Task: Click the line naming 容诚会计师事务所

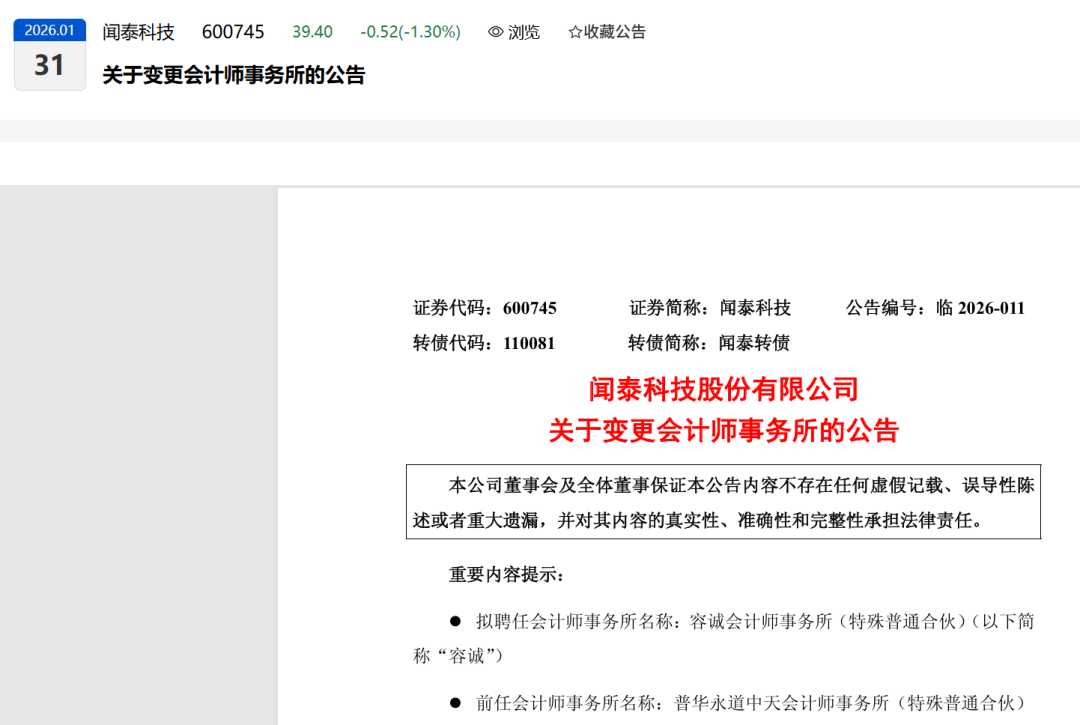Action: pyautogui.click(x=742, y=622)
